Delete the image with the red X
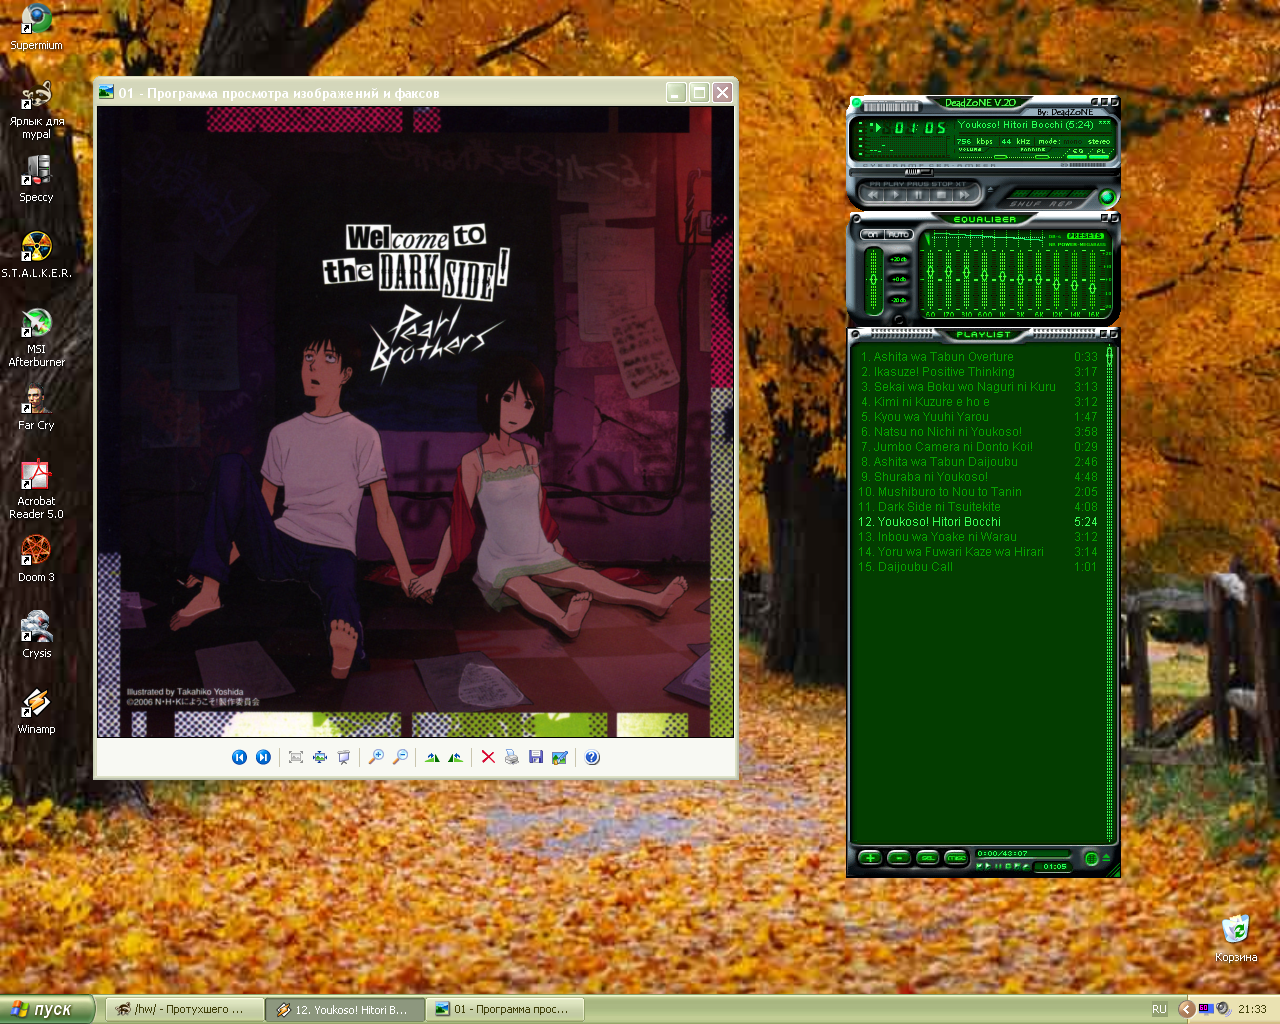 (x=488, y=757)
